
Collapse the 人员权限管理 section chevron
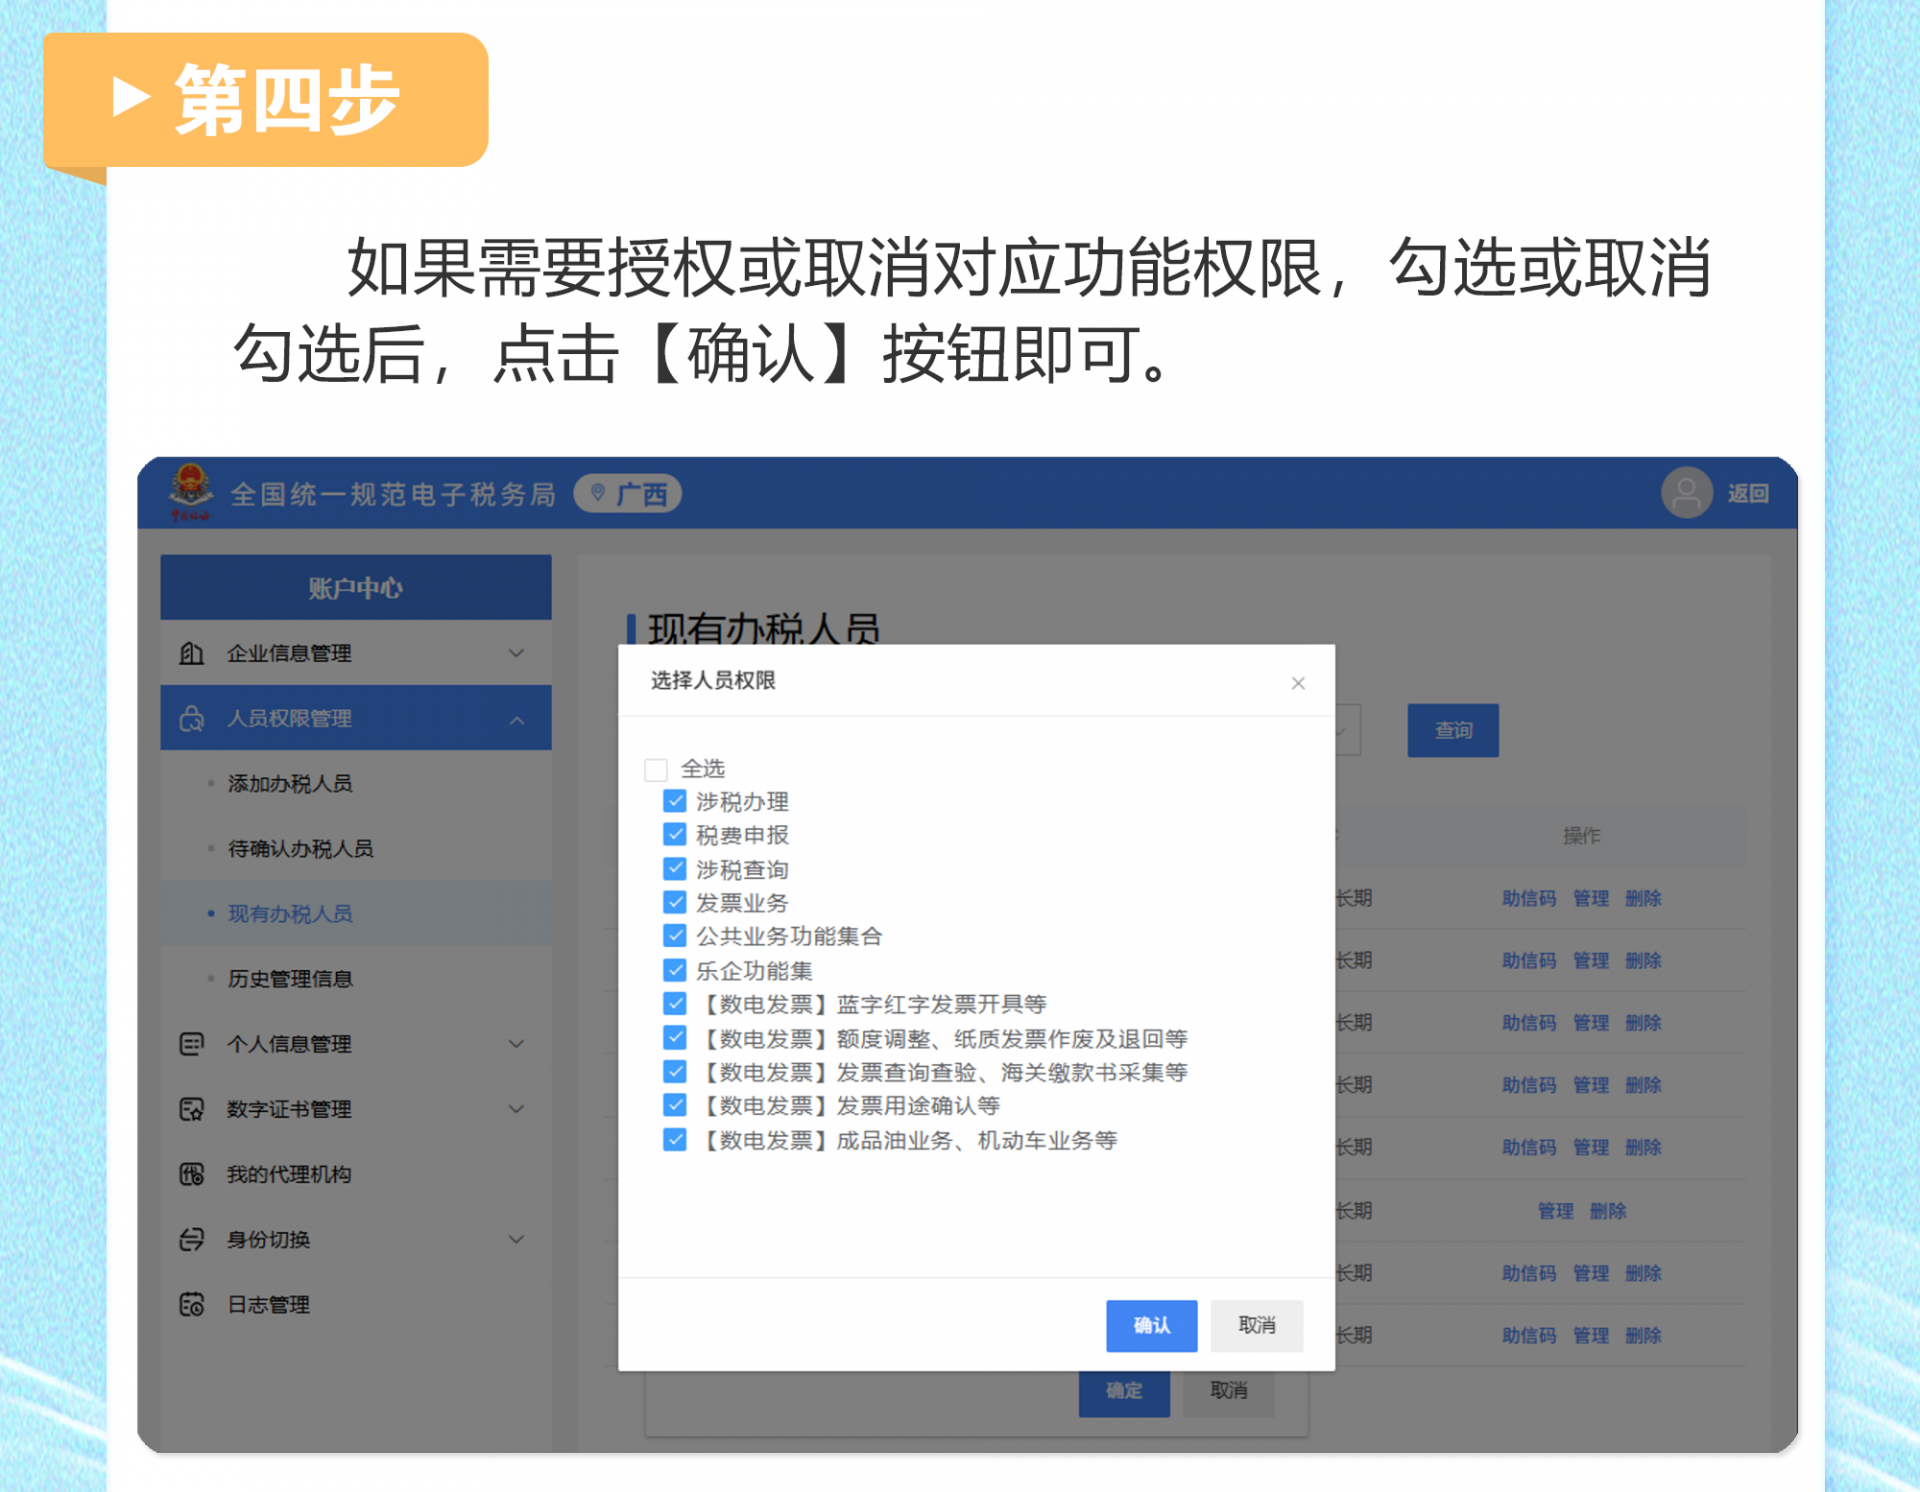516,719
